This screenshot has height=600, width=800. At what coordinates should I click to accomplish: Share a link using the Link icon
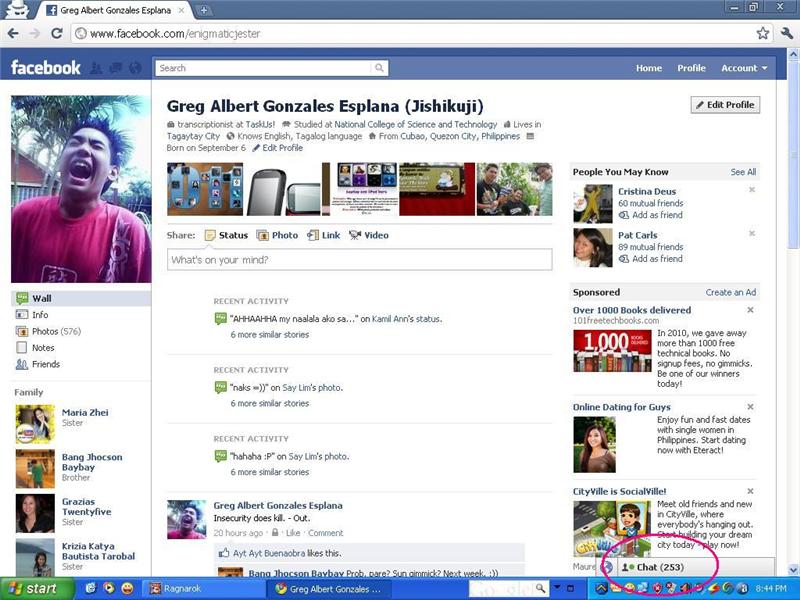point(322,235)
